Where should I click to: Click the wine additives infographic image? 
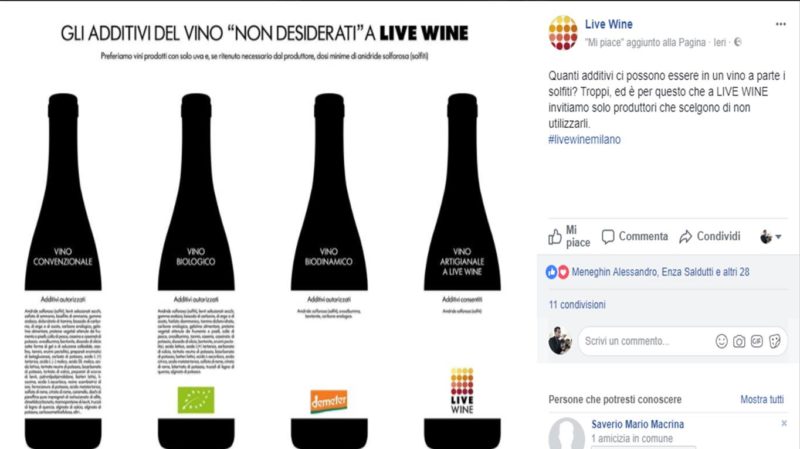263,233
